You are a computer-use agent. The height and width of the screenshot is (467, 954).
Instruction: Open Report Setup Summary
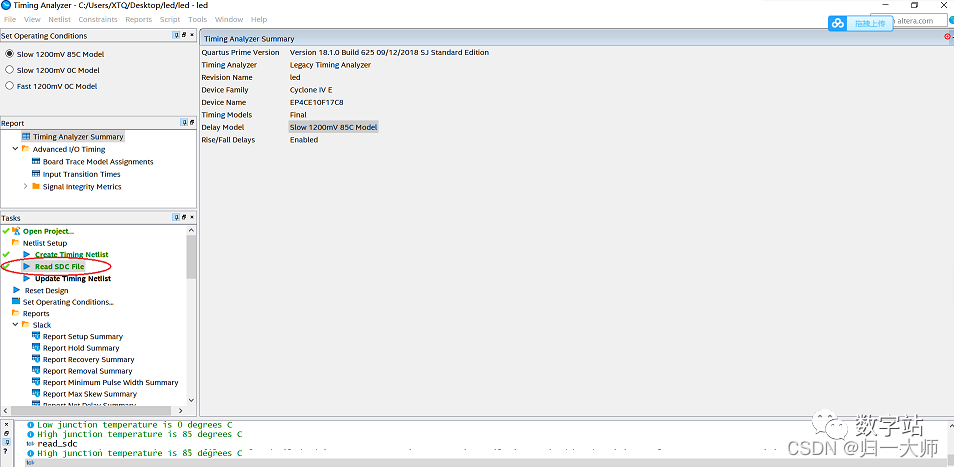click(83, 337)
